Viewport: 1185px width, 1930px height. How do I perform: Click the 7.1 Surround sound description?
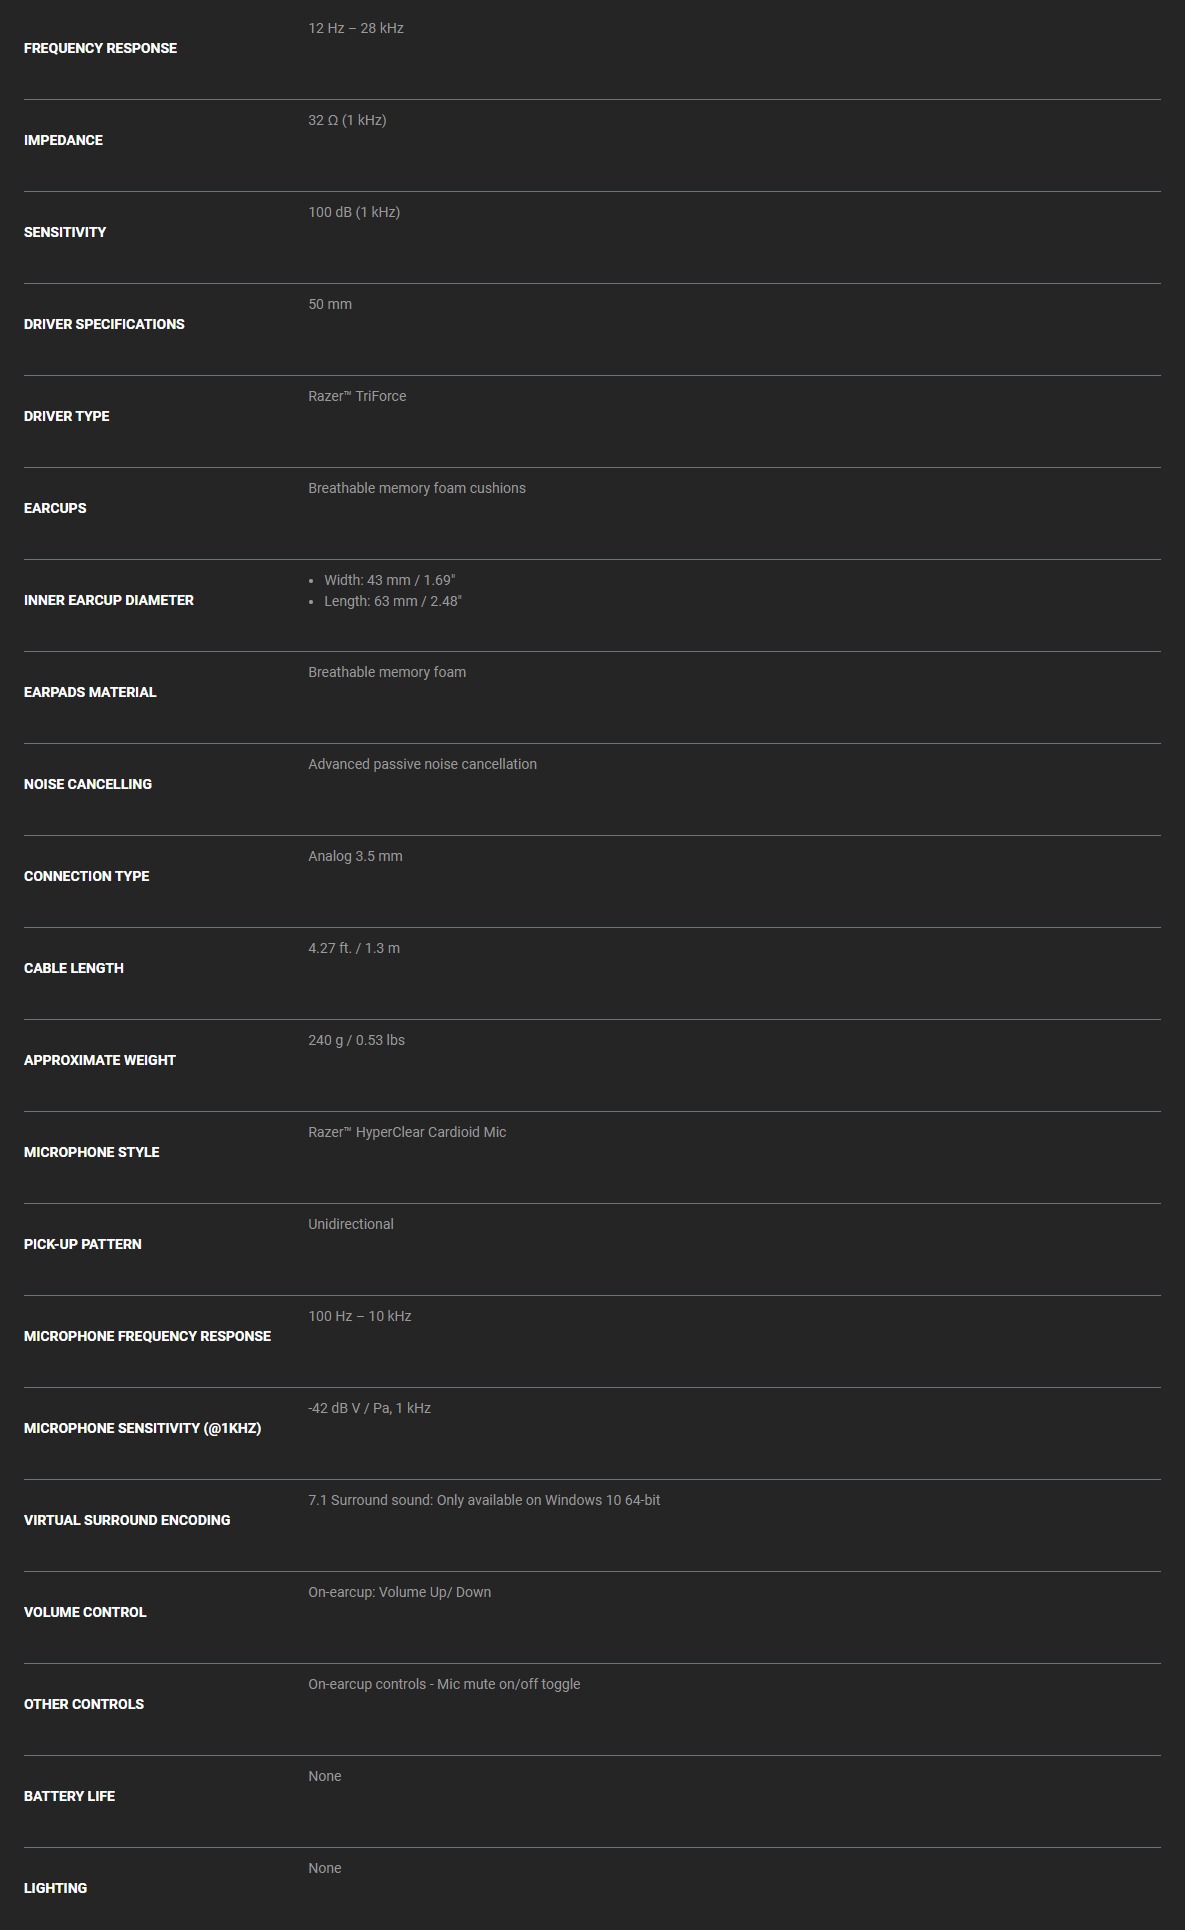click(x=484, y=1500)
